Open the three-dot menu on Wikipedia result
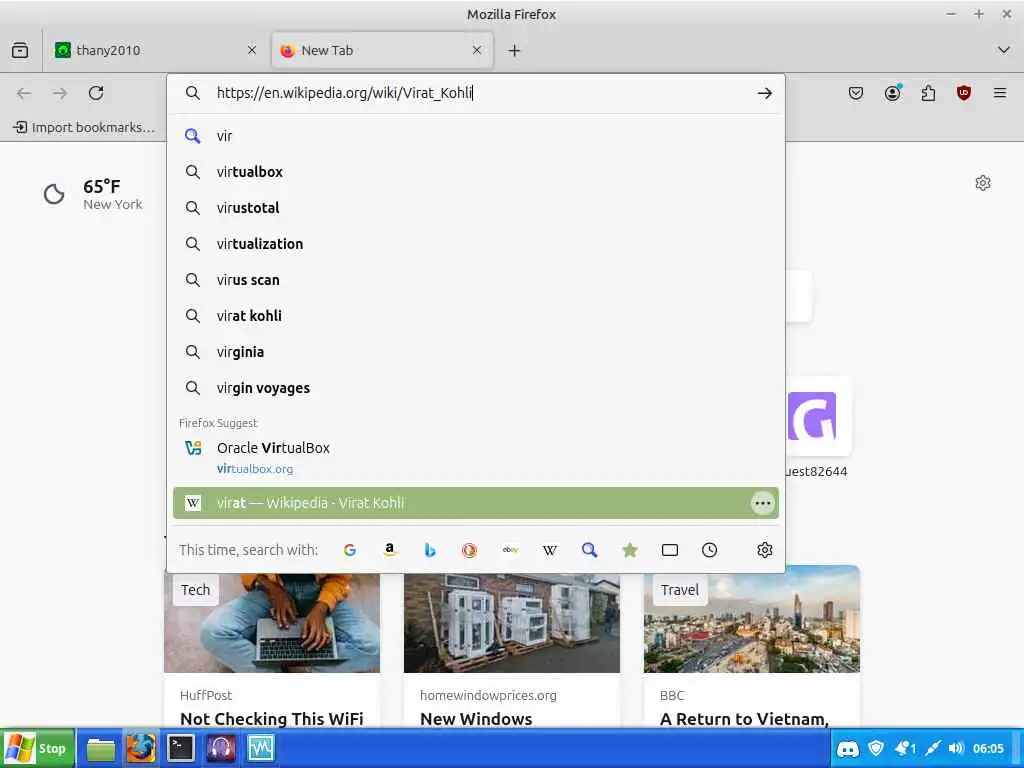Screen dimensions: 1024x768 pos(762,504)
